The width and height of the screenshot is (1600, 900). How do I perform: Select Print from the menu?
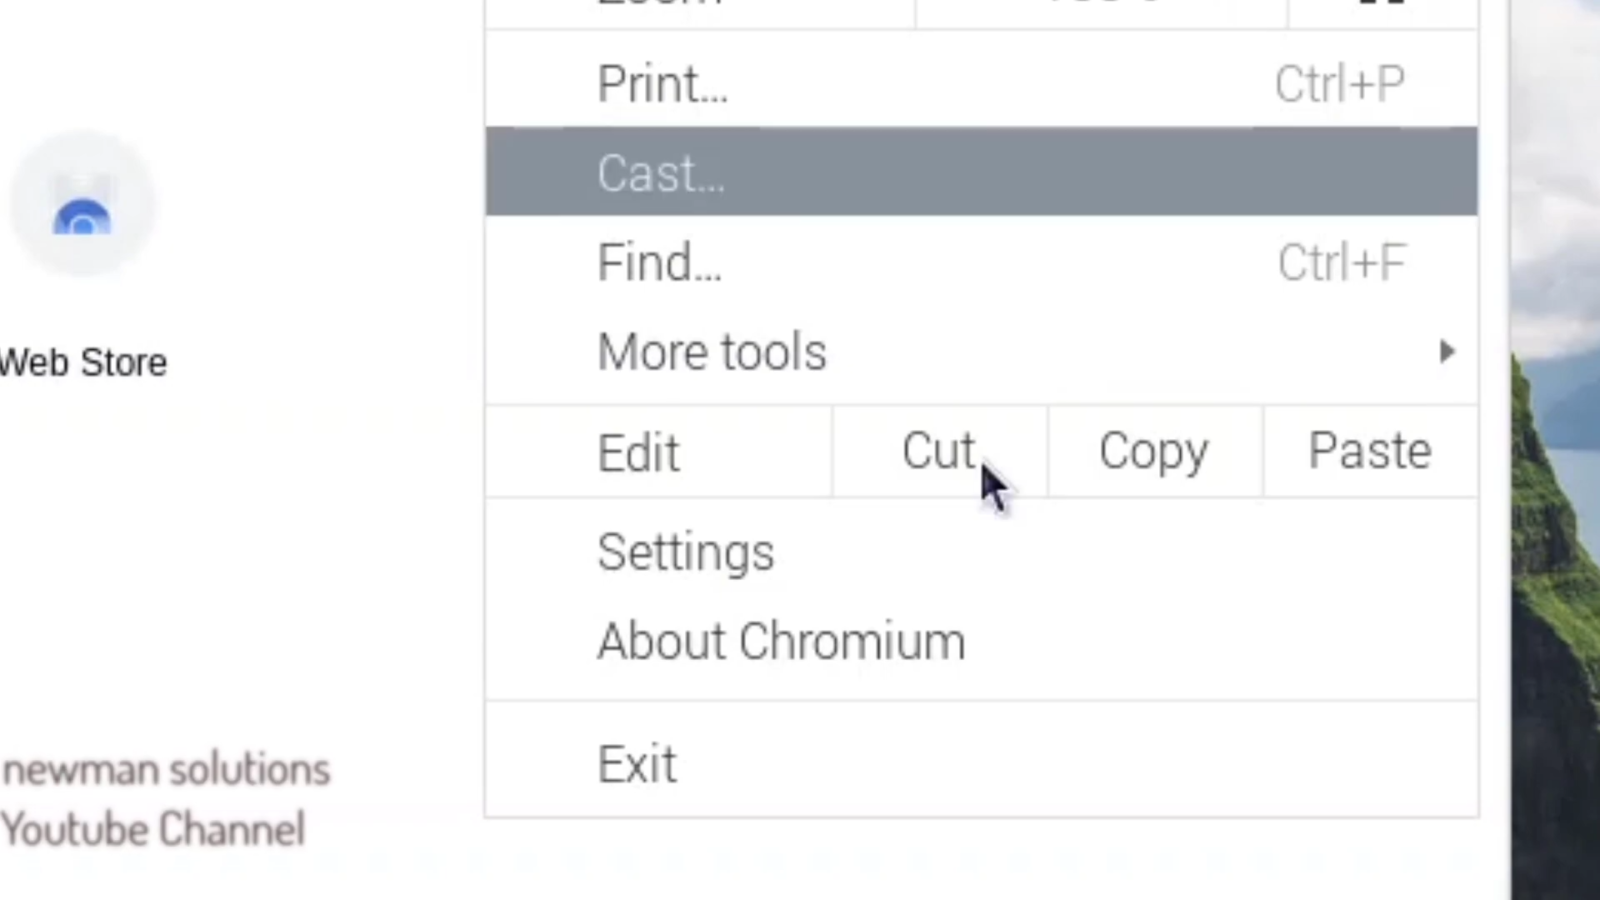(662, 84)
